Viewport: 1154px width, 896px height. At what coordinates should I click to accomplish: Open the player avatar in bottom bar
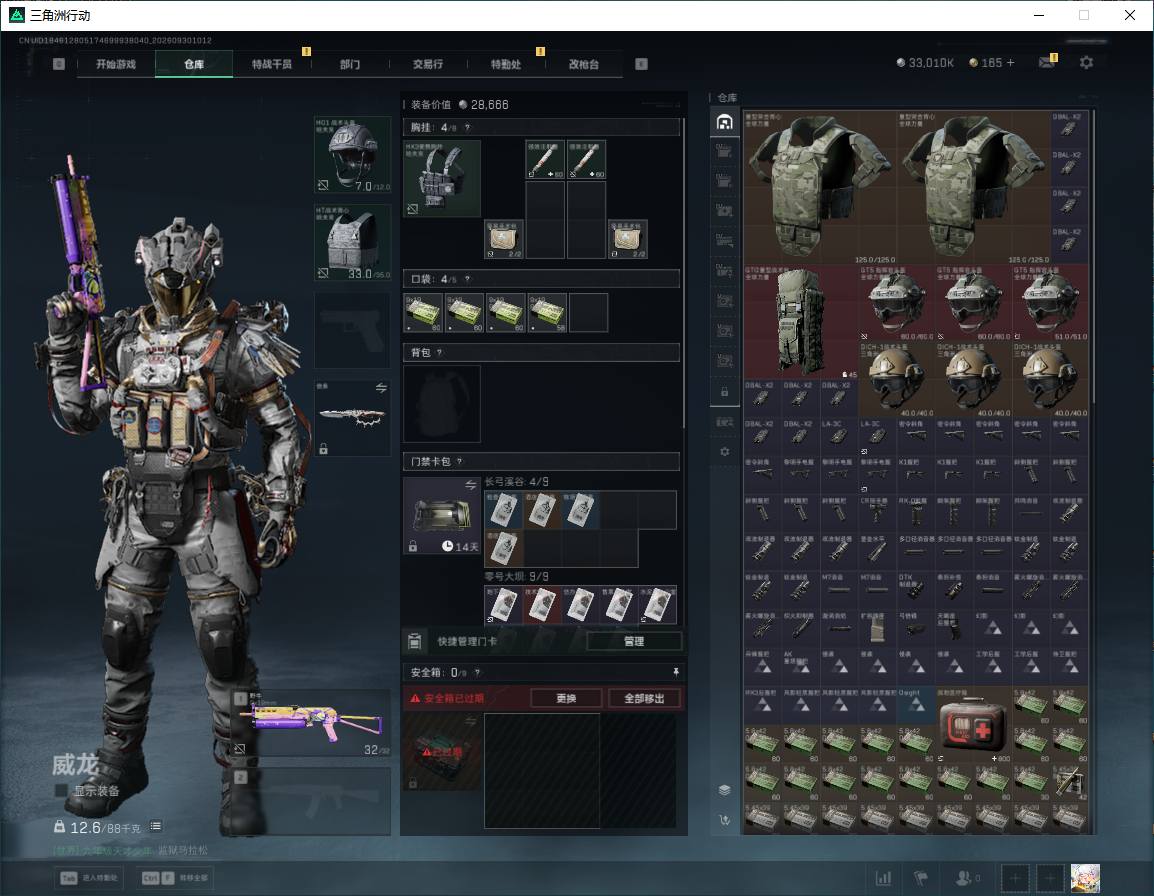(1085, 878)
